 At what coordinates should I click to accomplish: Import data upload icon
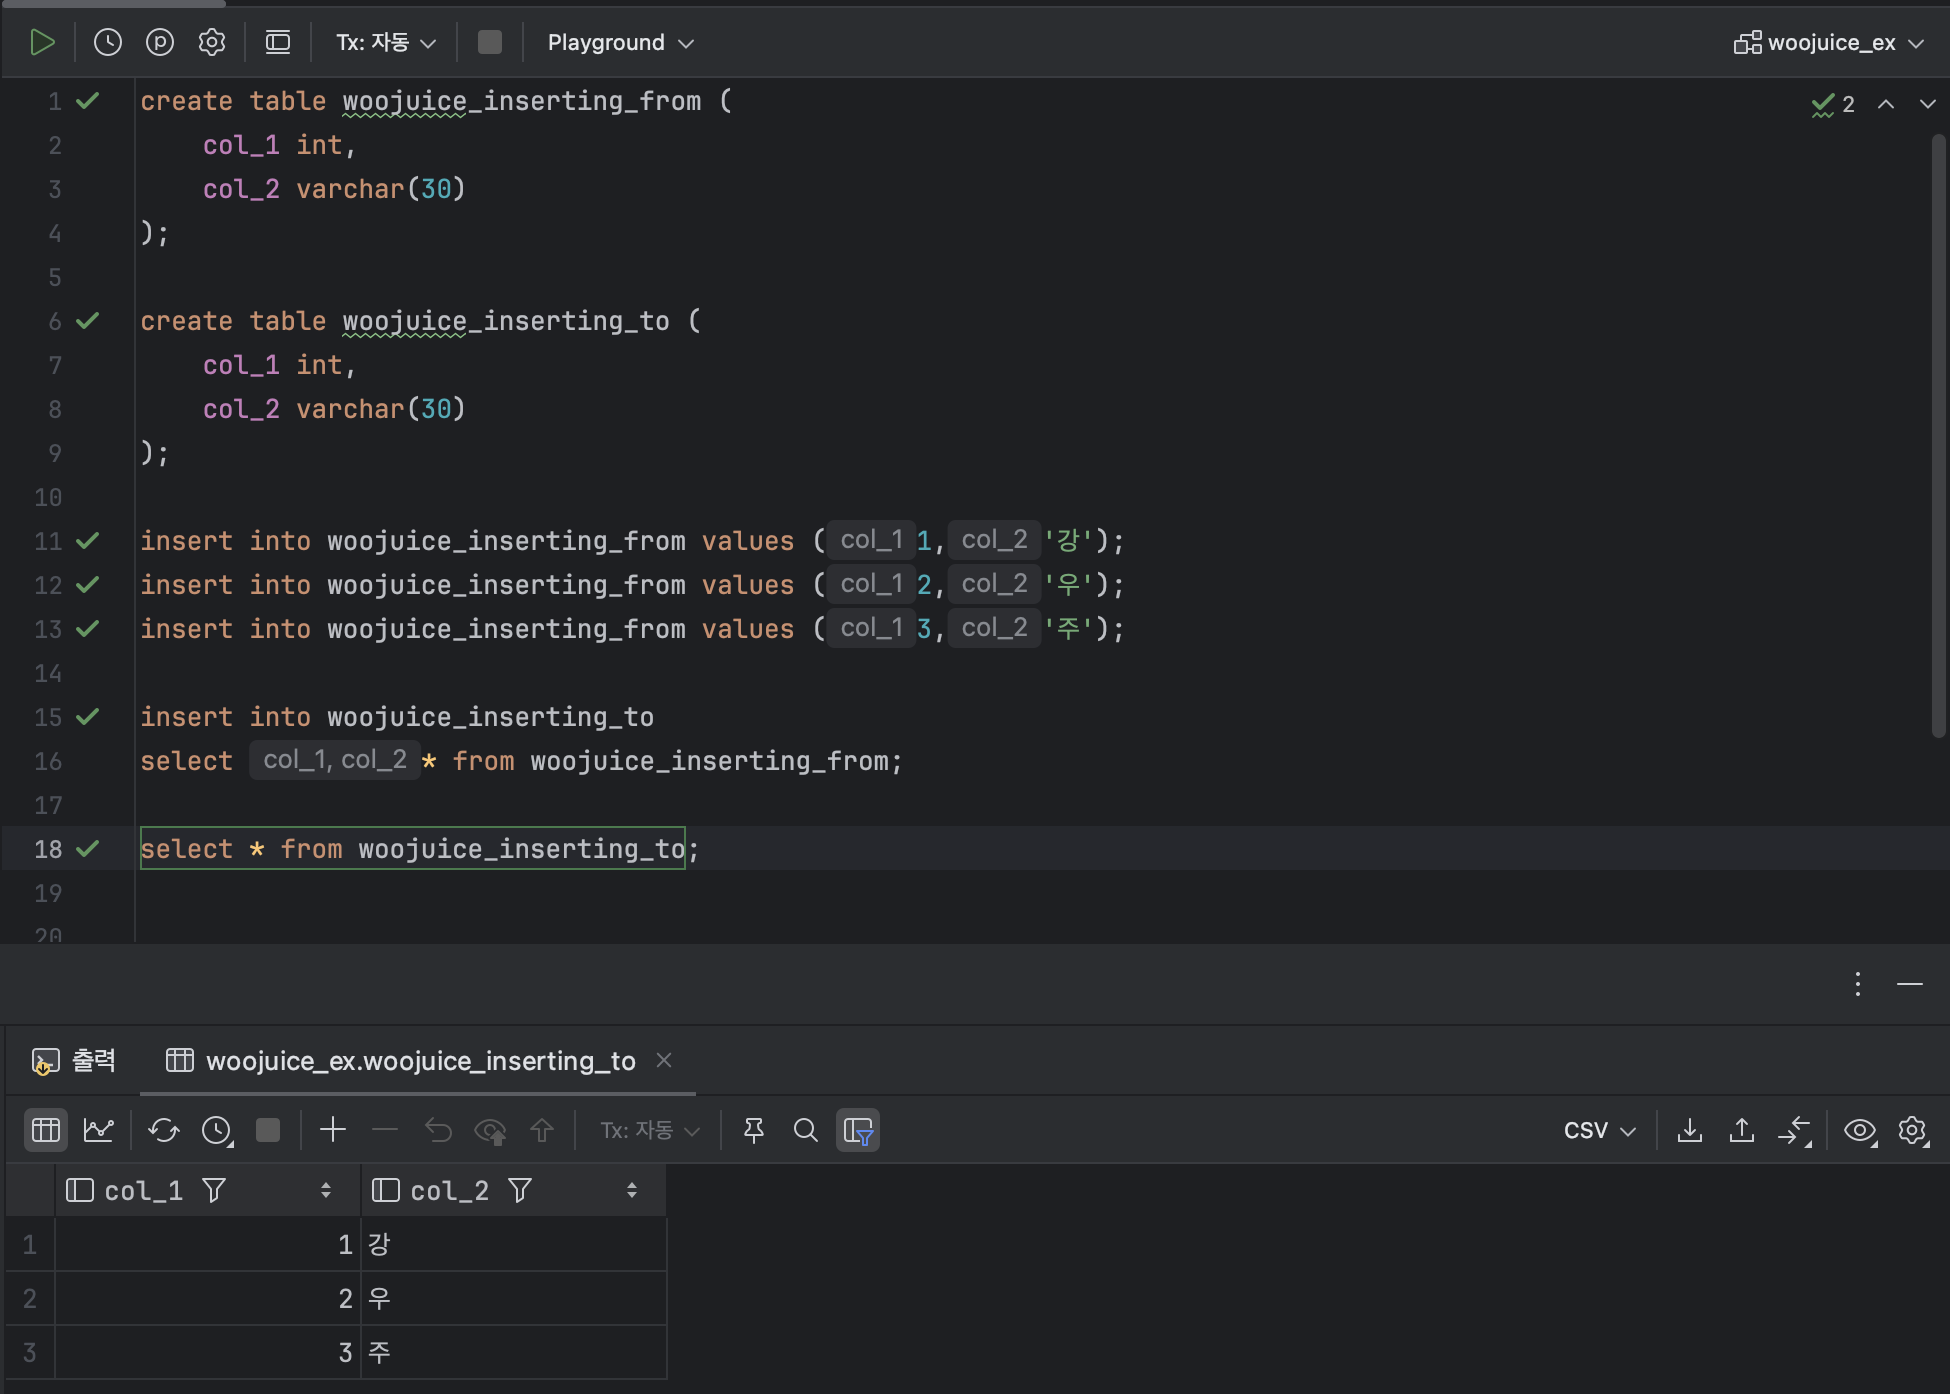1742,1130
